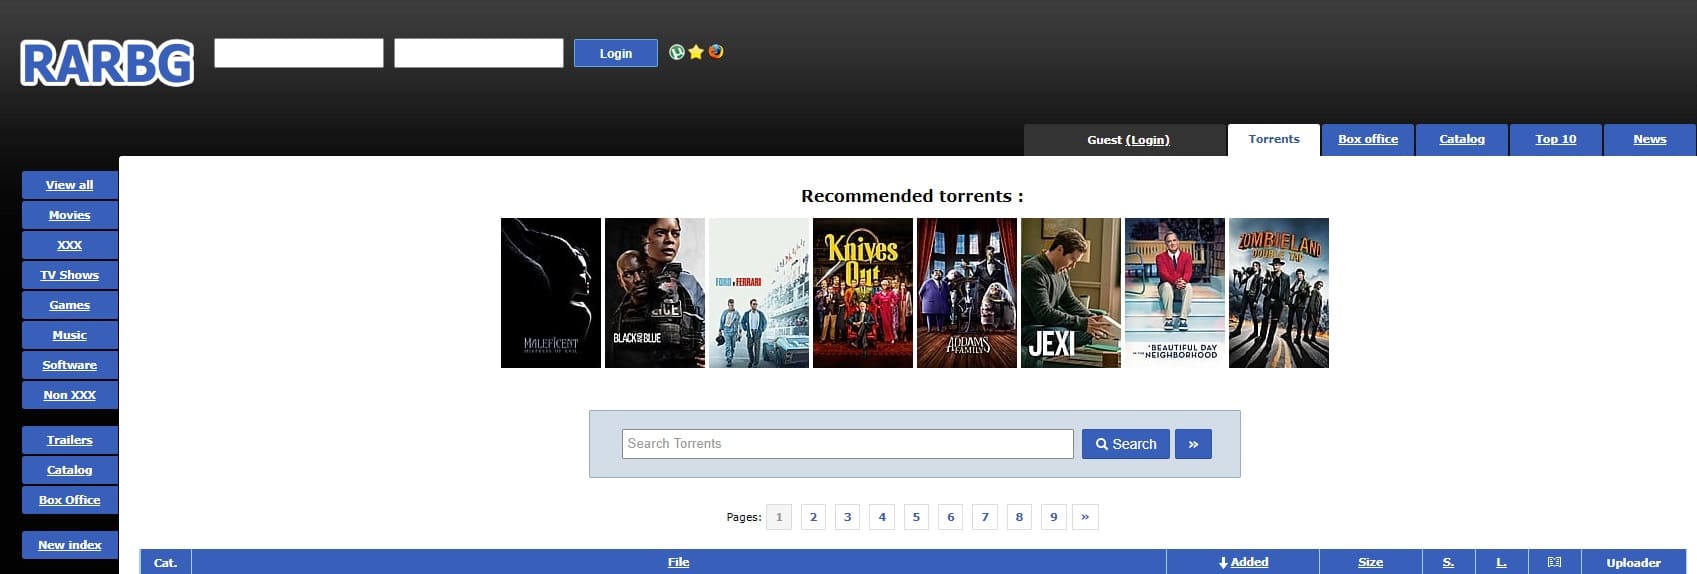Open Software category in sidebar
The image size is (1697, 574).
point(70,365)
